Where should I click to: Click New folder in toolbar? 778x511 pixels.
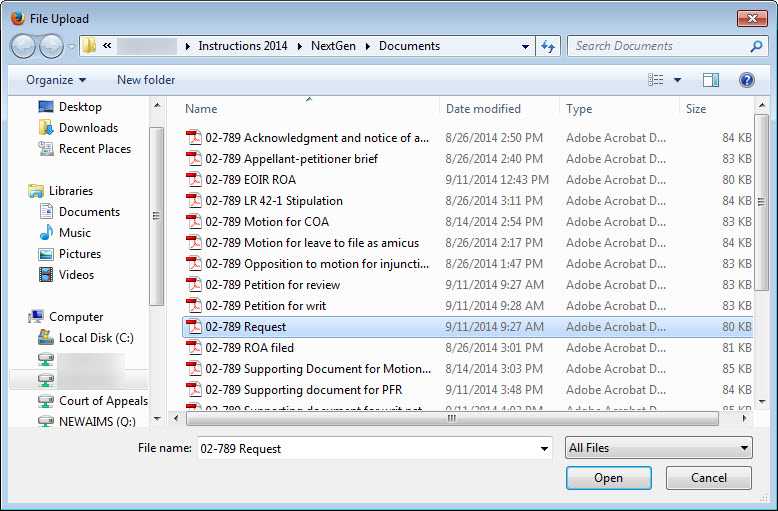tap(146, 80)
